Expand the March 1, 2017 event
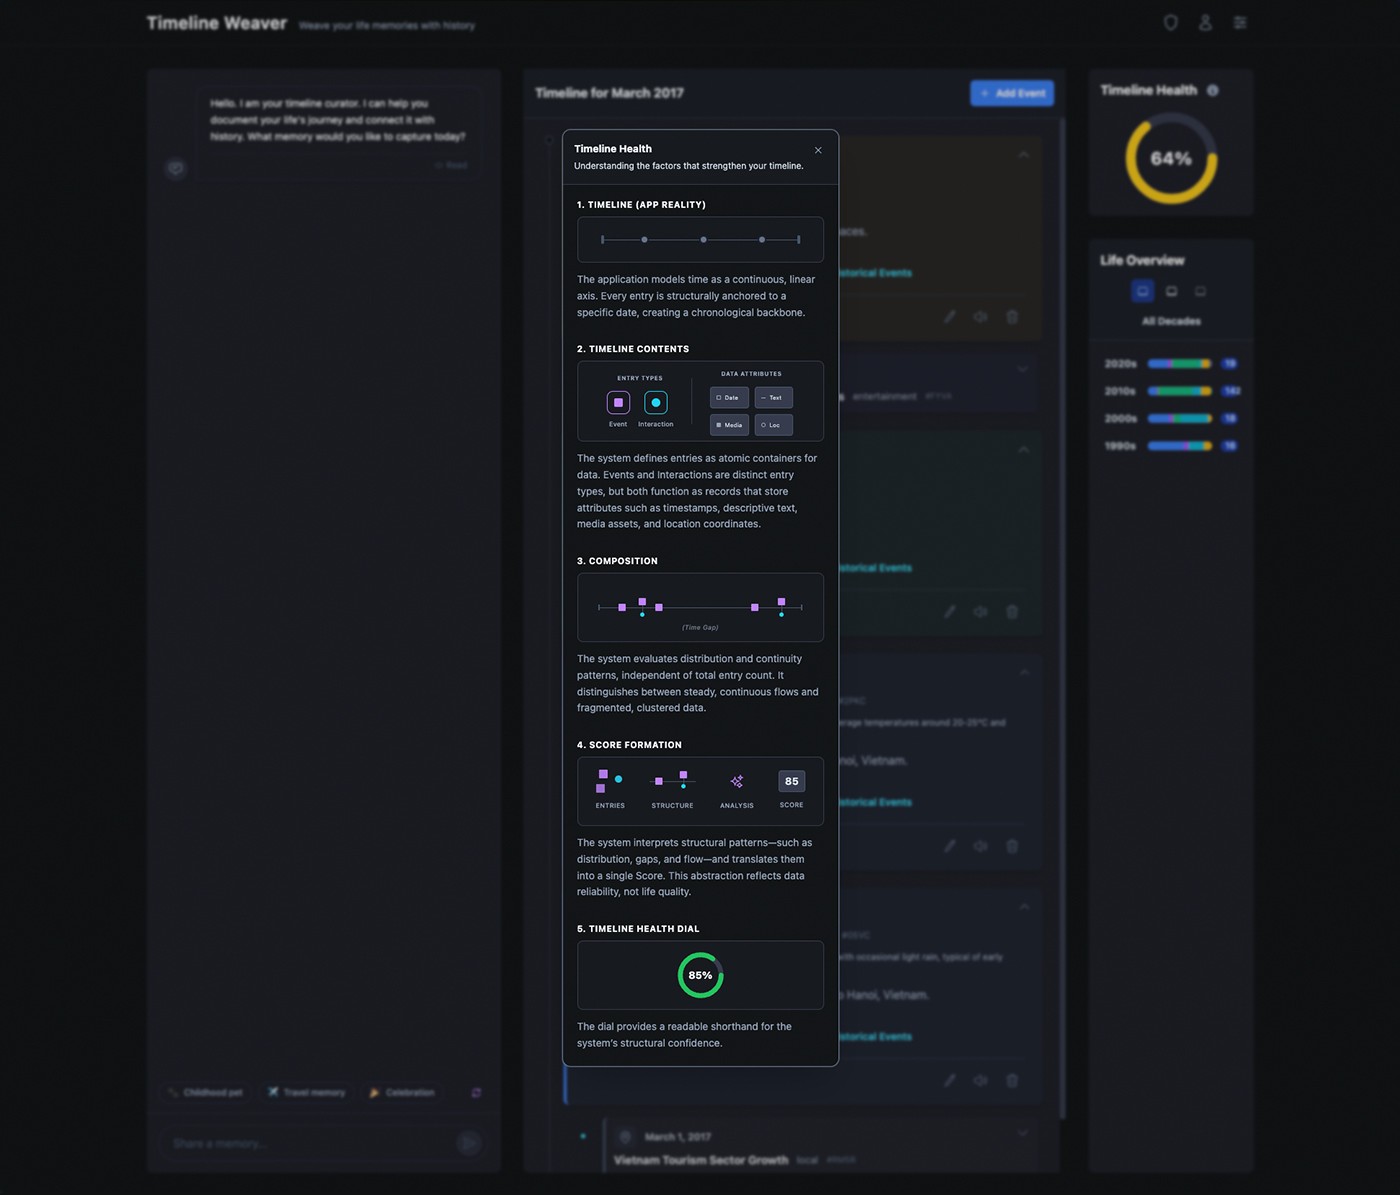 click(1022, 1133)
